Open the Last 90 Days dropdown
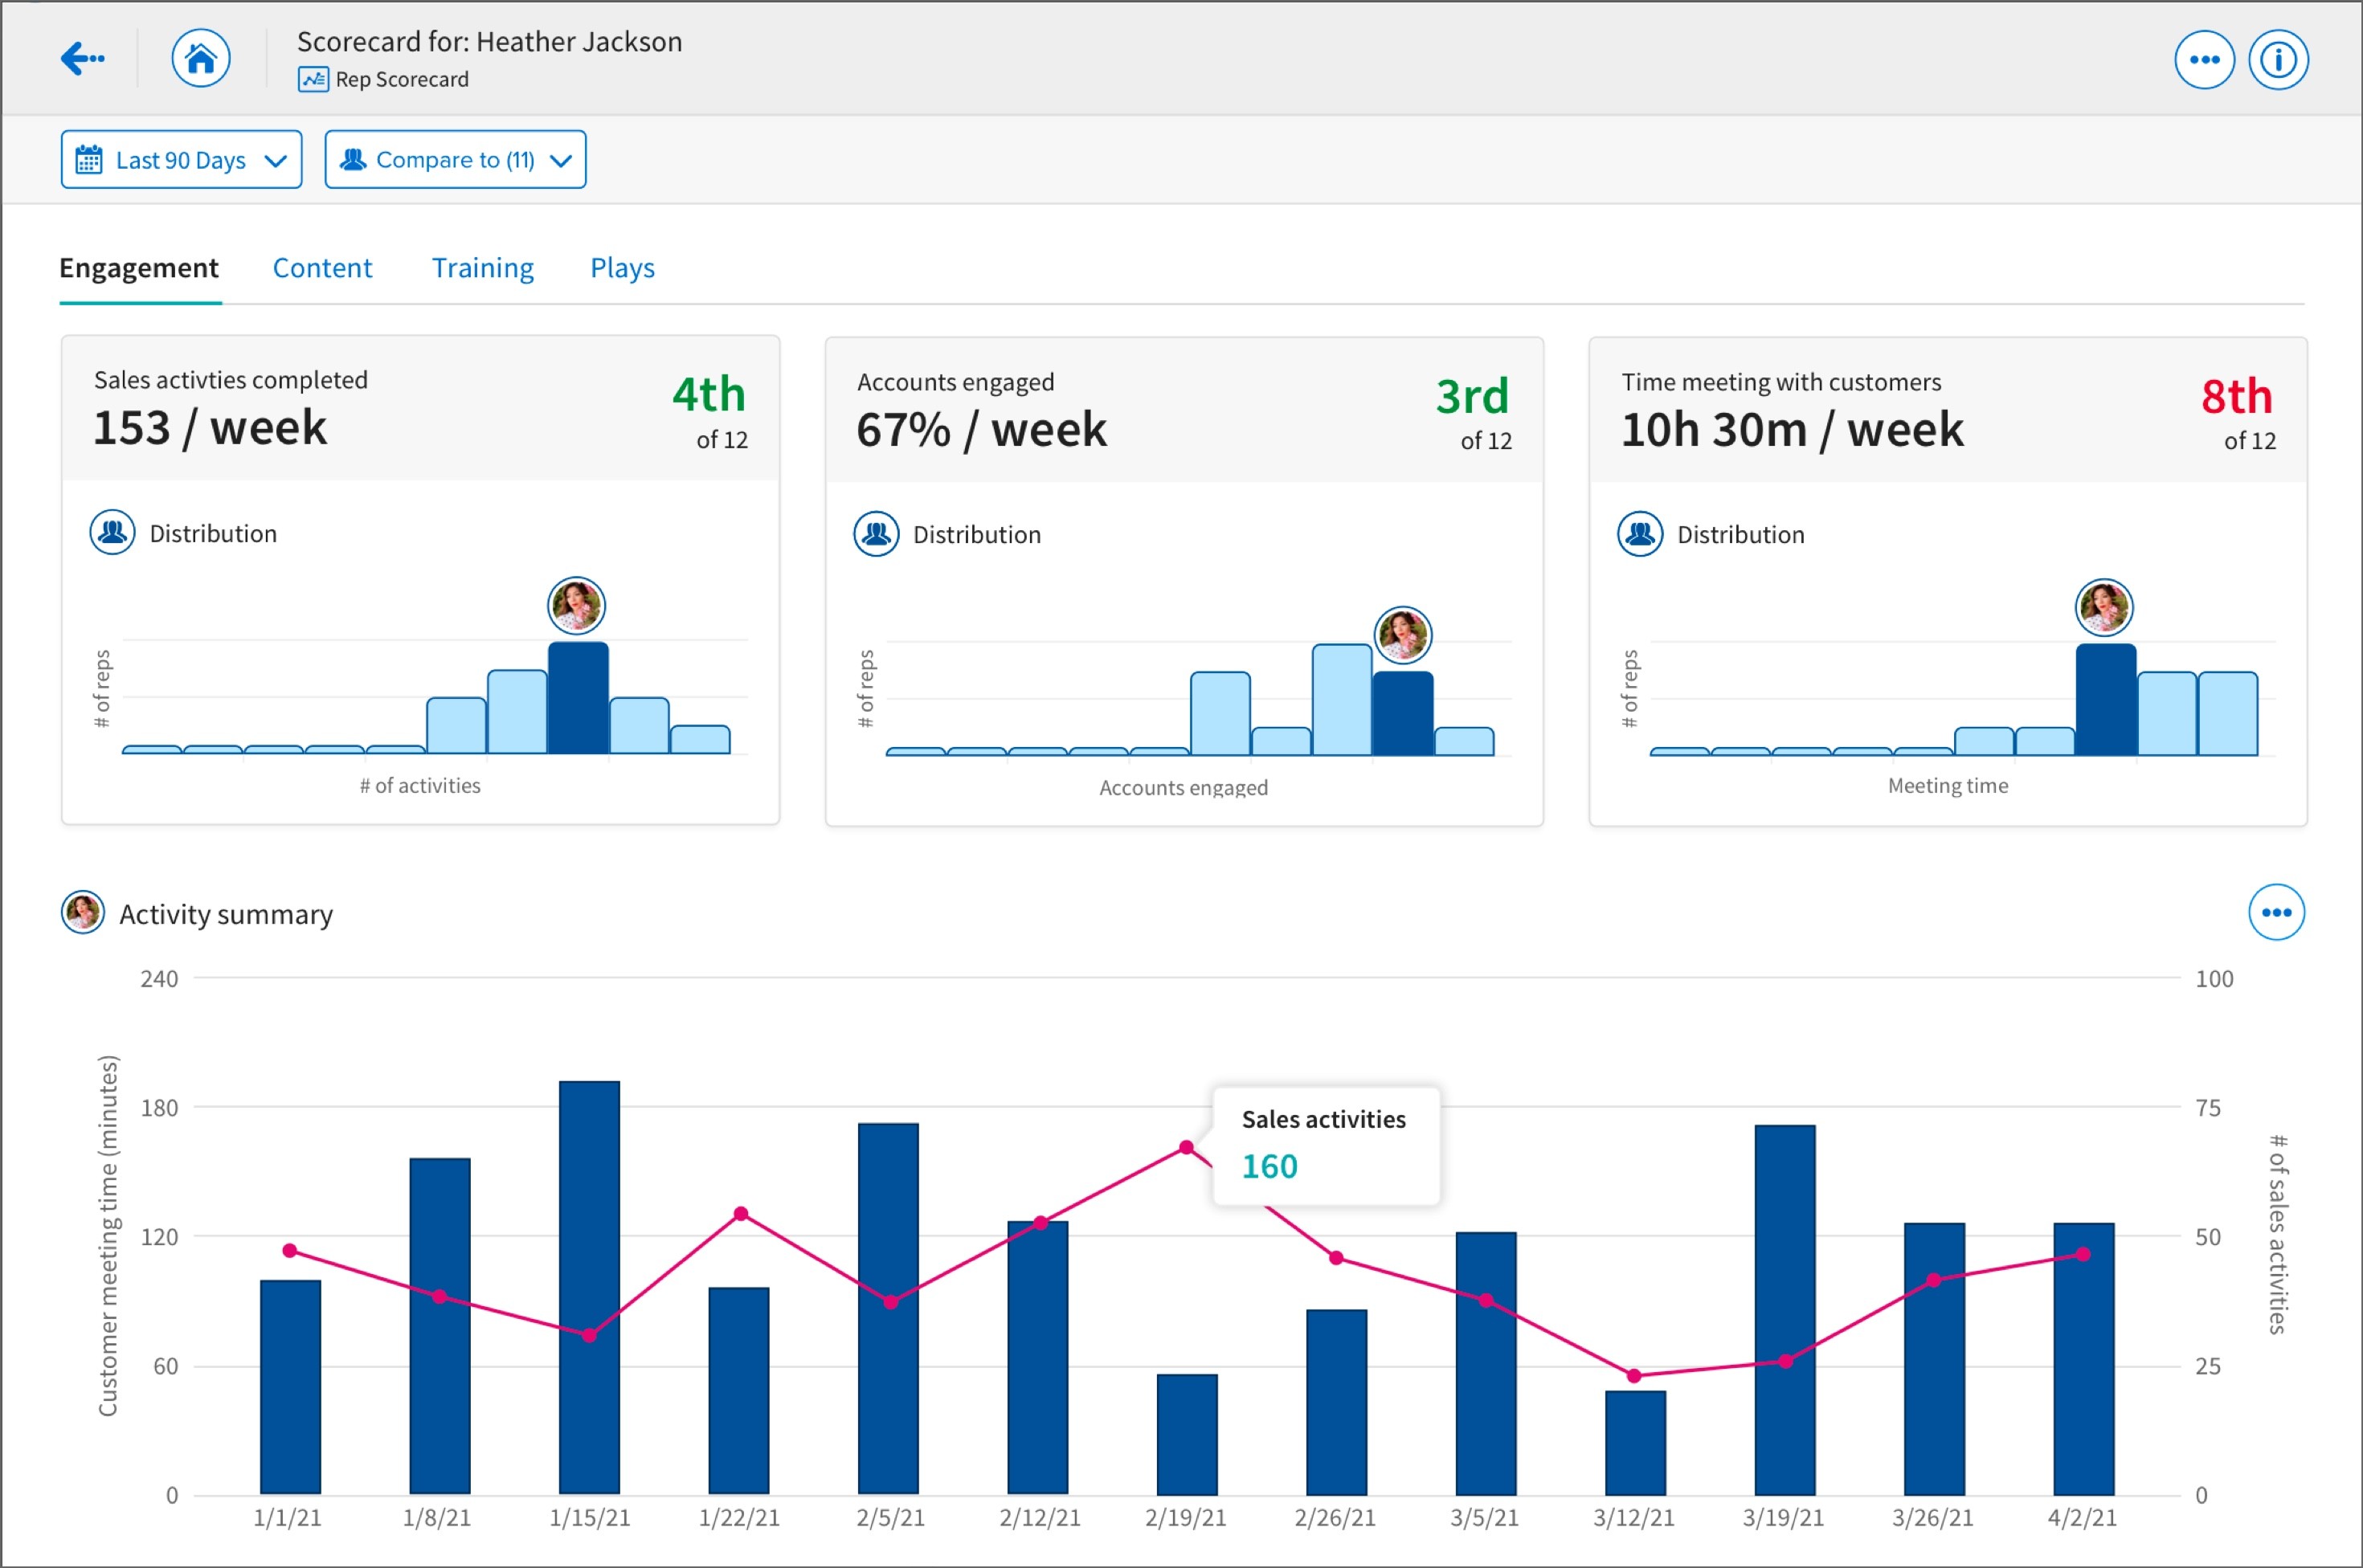Viewport: 2363px width, 1568px height. tap(181, 160)
